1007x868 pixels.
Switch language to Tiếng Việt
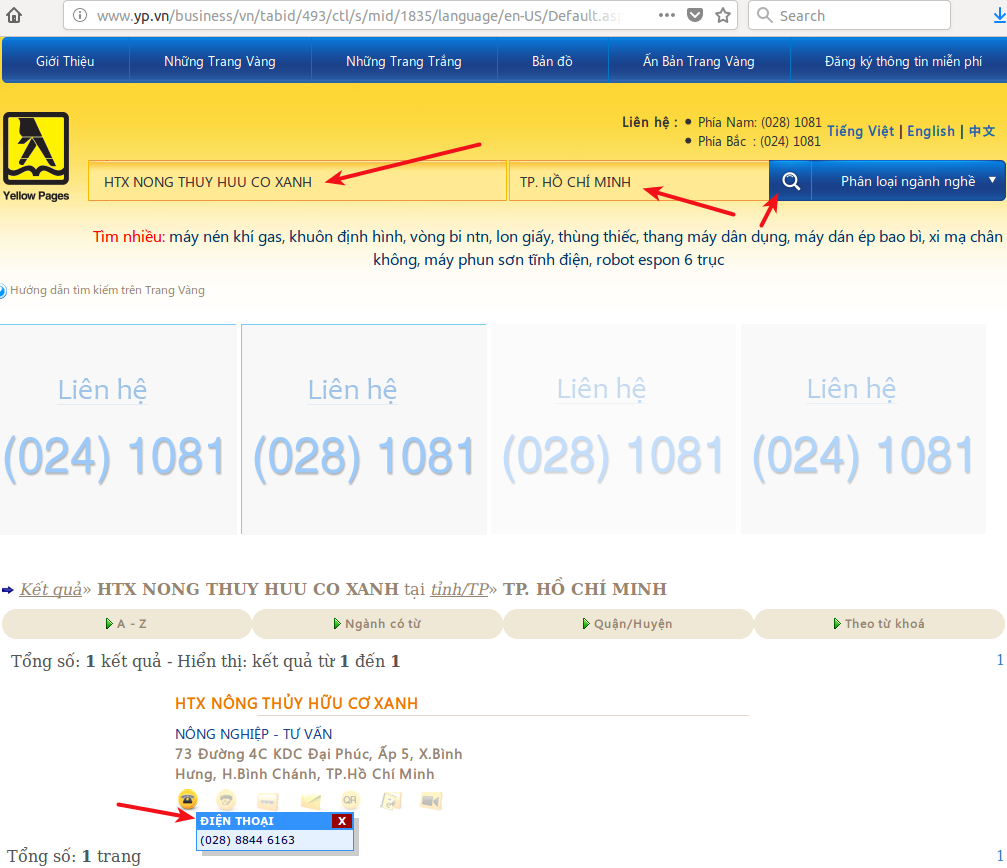click(x=860, y=131)
